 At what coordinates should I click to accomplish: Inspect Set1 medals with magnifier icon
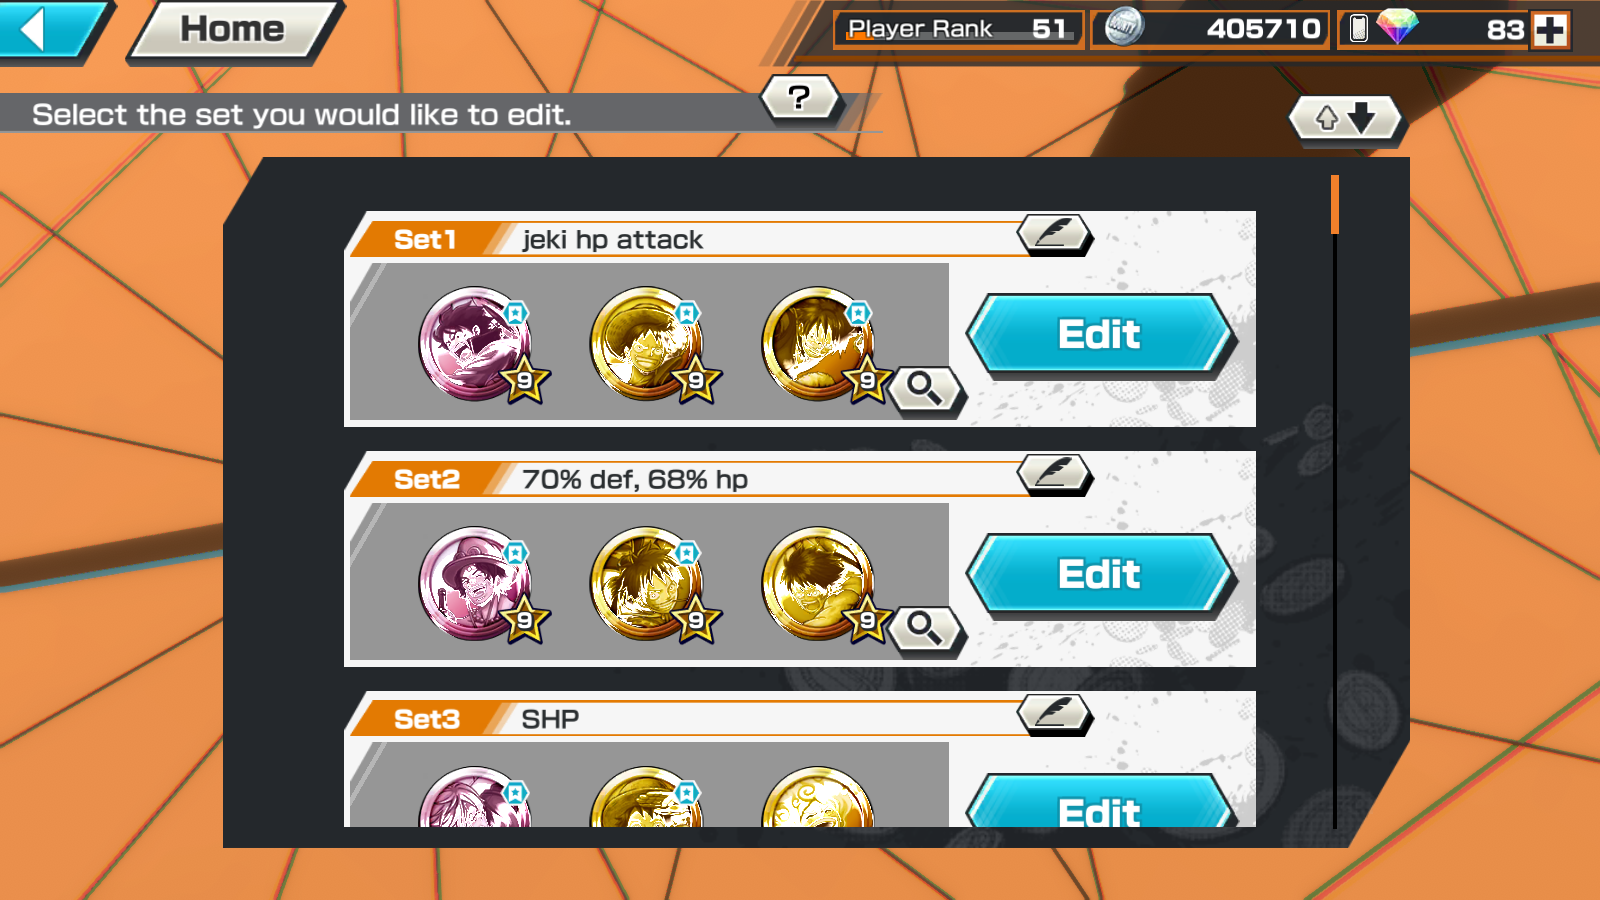(925, 388)
